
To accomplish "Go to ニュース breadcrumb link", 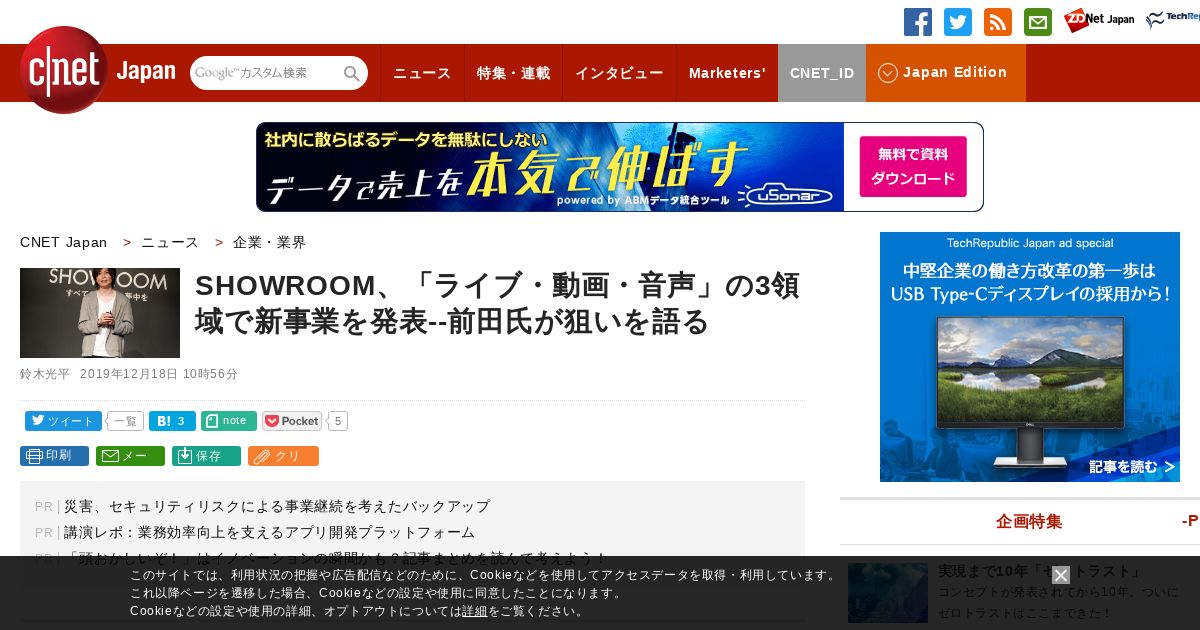I will (170, 242).
